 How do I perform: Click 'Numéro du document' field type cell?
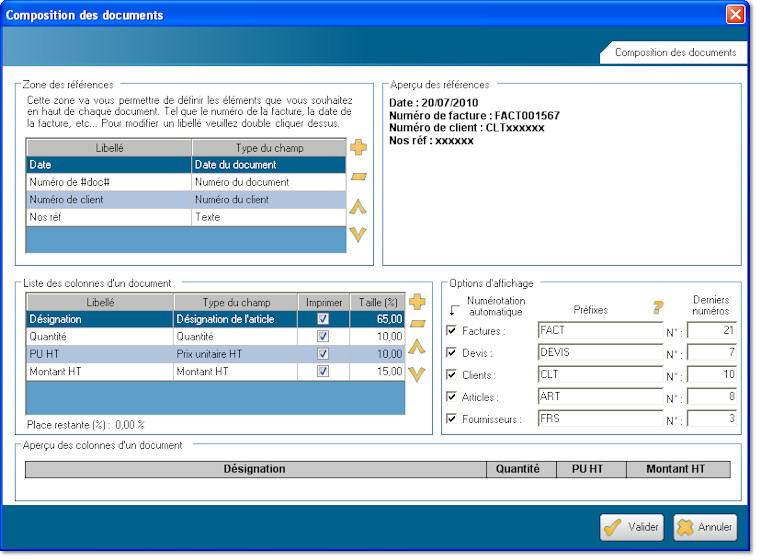[269, 182]
